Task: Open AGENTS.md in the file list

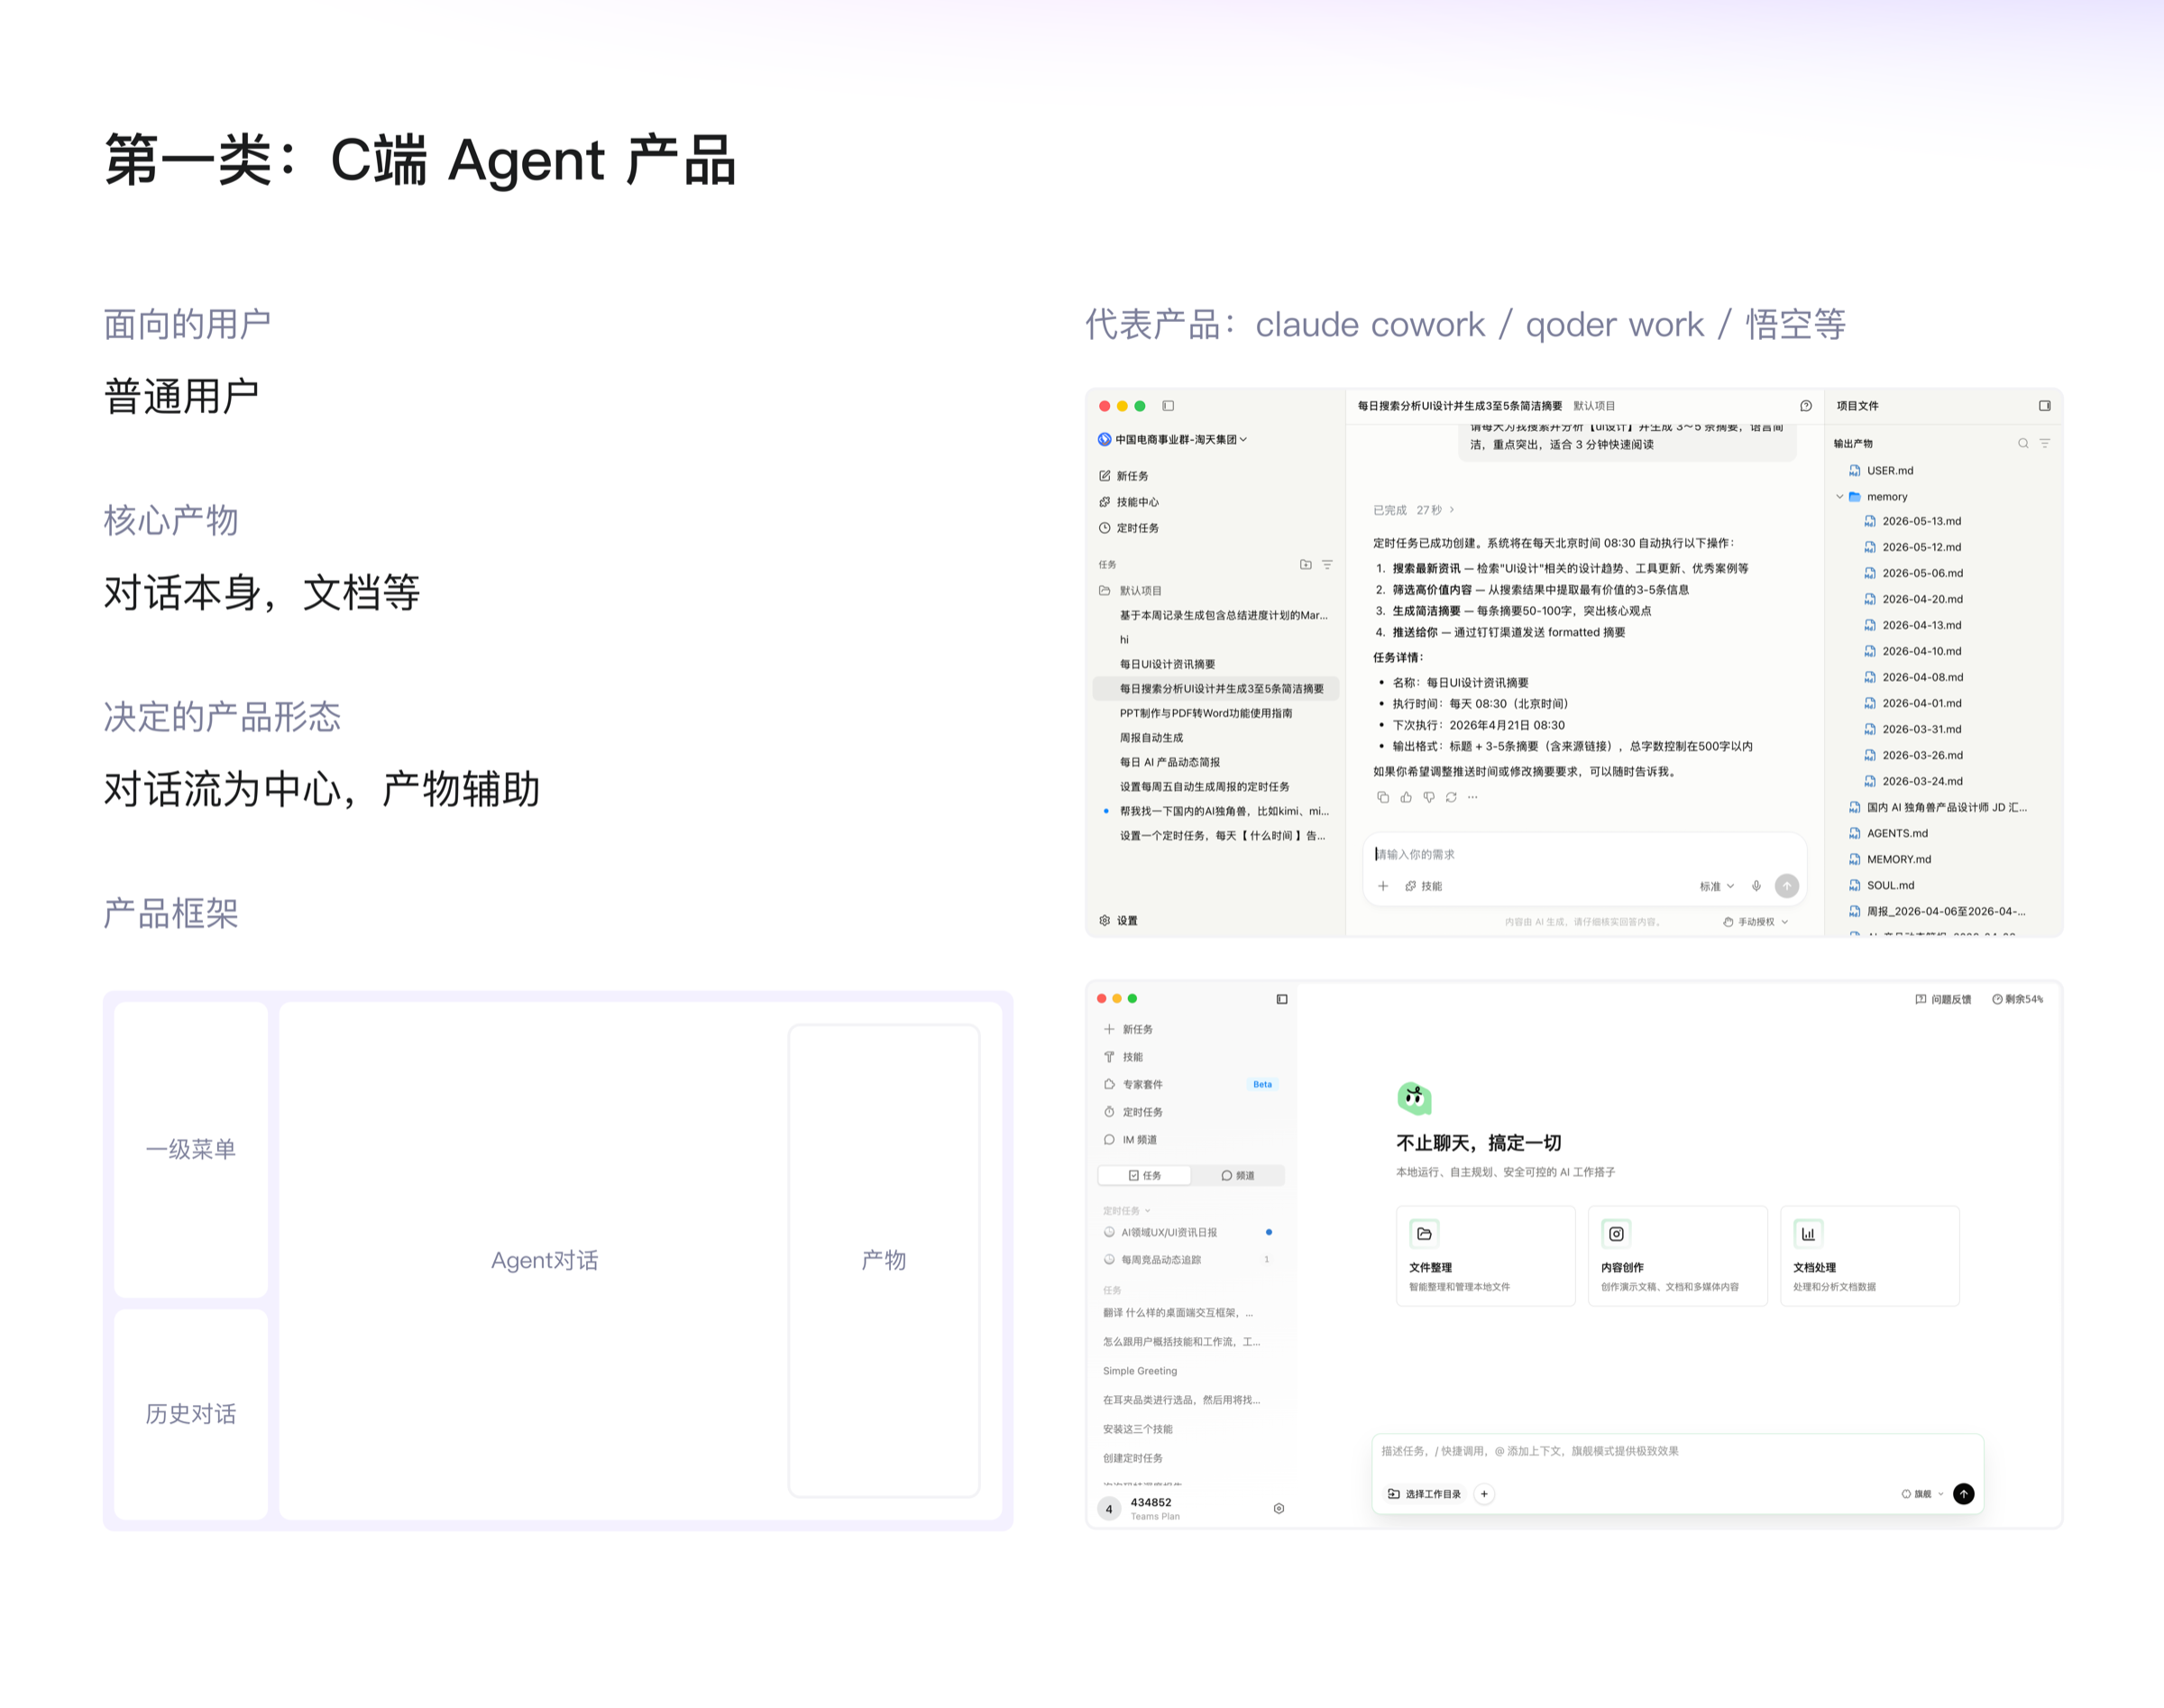Action: pyautogui.click(x=1888, y=833)
